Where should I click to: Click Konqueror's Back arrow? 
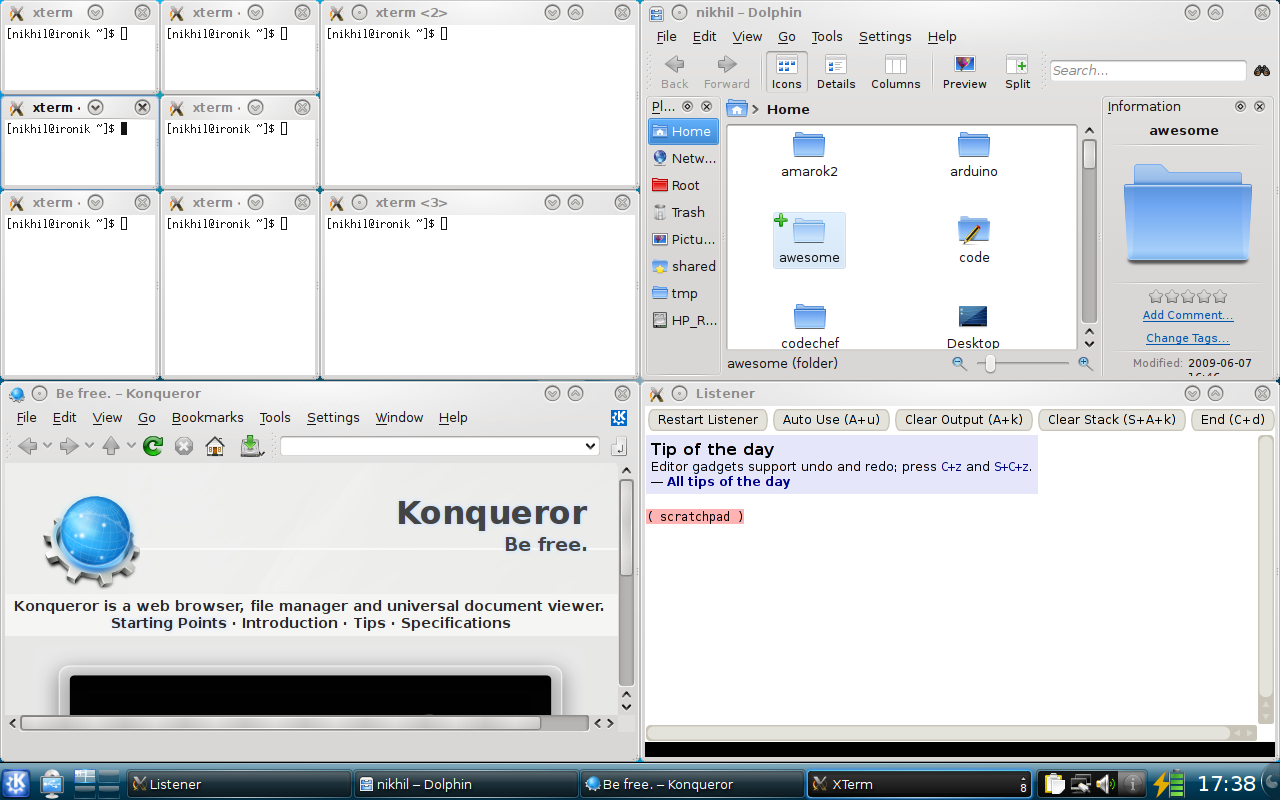pyautogui.click(x=28, y=446)
